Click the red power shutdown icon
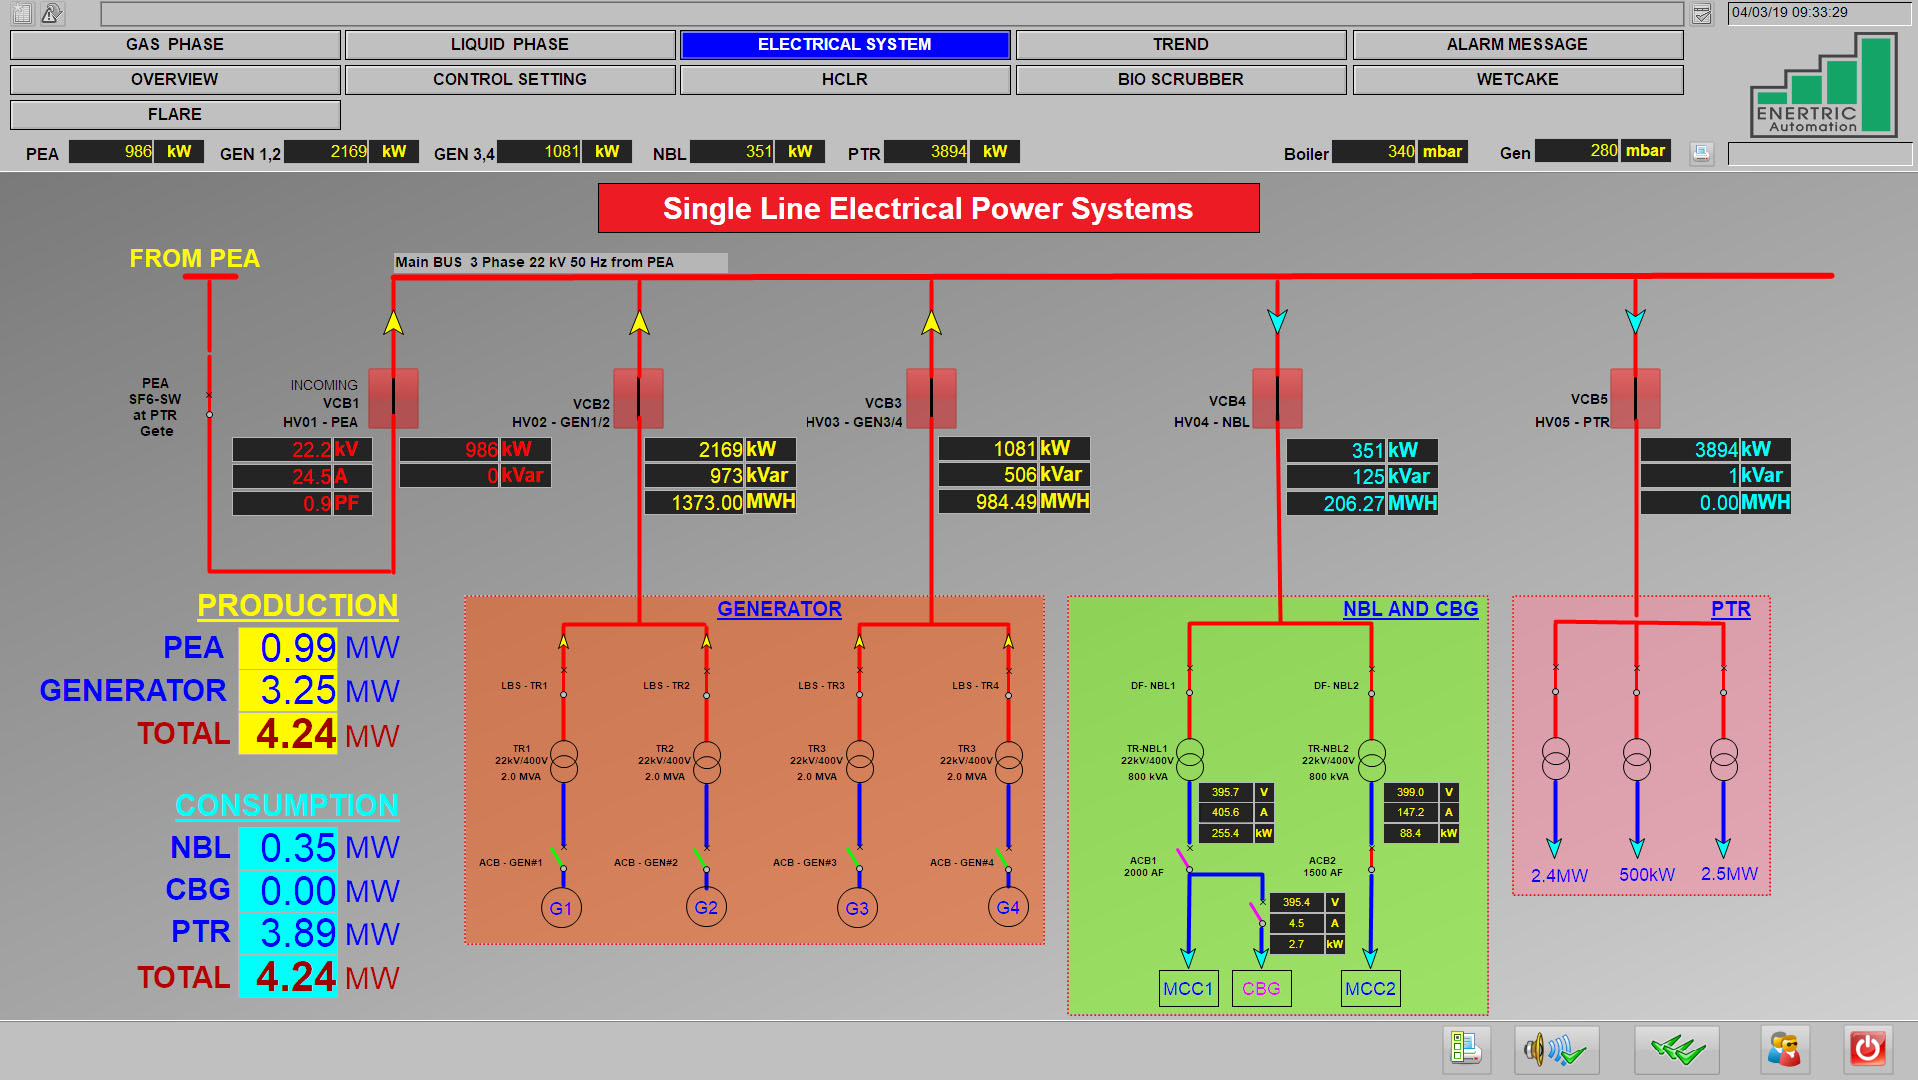1918x1080 pixels. click(x=1867, y=1049)
